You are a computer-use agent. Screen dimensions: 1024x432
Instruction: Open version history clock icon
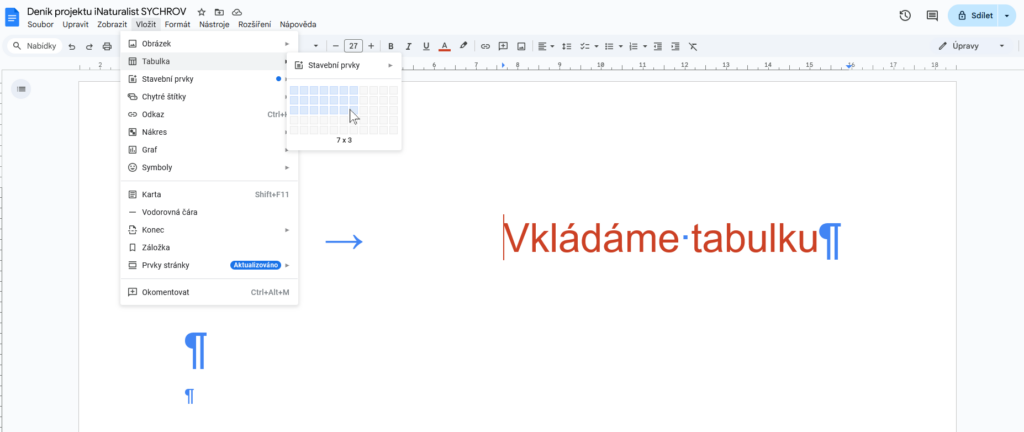(x=905, y=16)
